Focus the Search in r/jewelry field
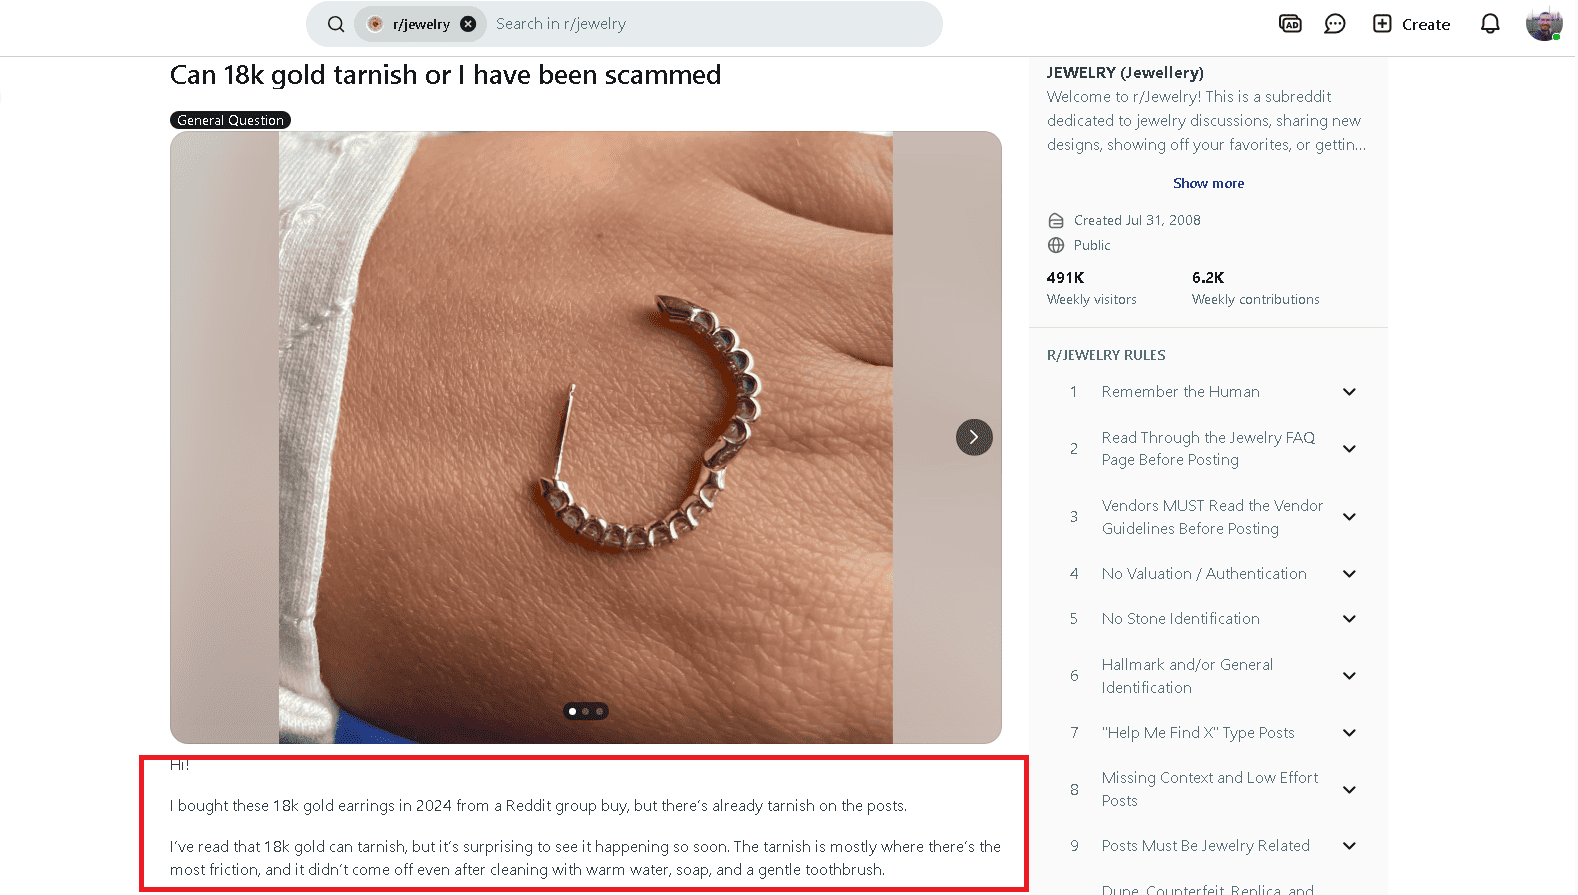This screenshot has width=1578, height=895. tap(712, 24)
